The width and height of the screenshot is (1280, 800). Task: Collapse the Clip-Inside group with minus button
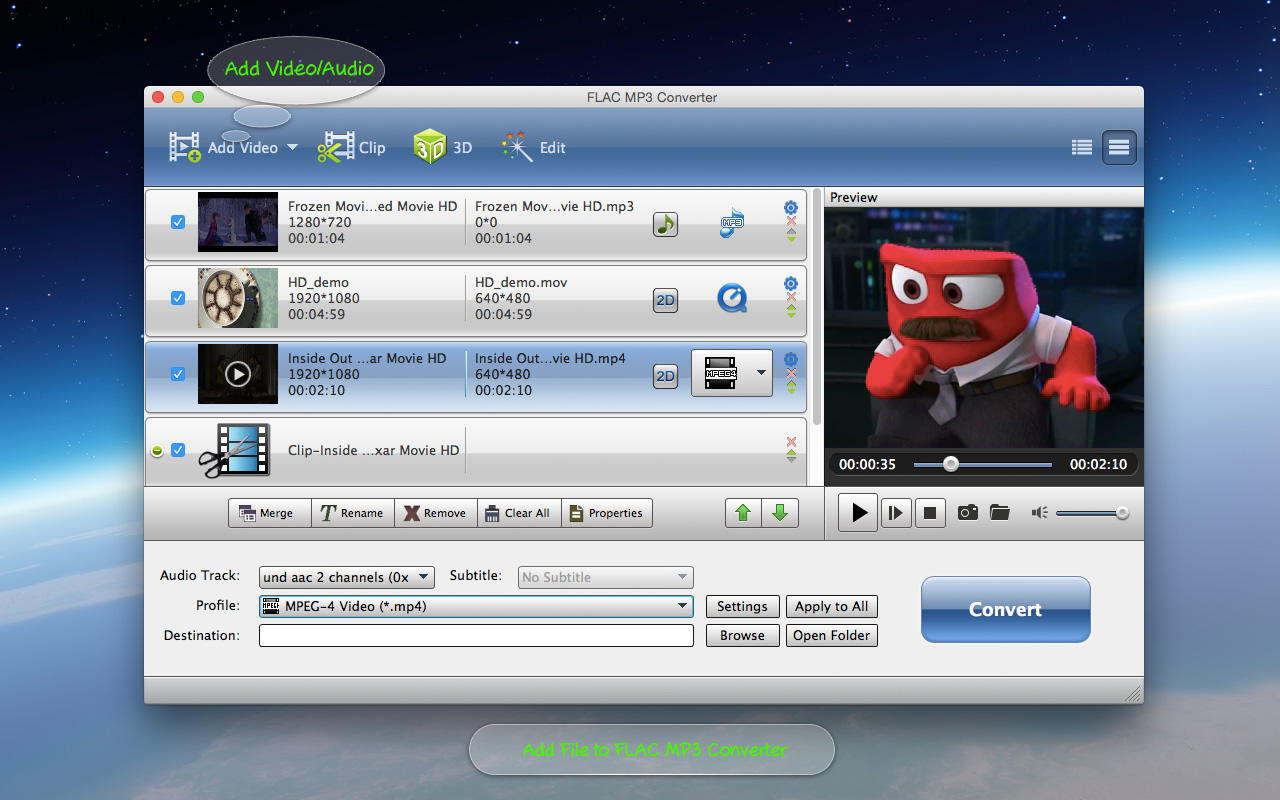point(157,451)
